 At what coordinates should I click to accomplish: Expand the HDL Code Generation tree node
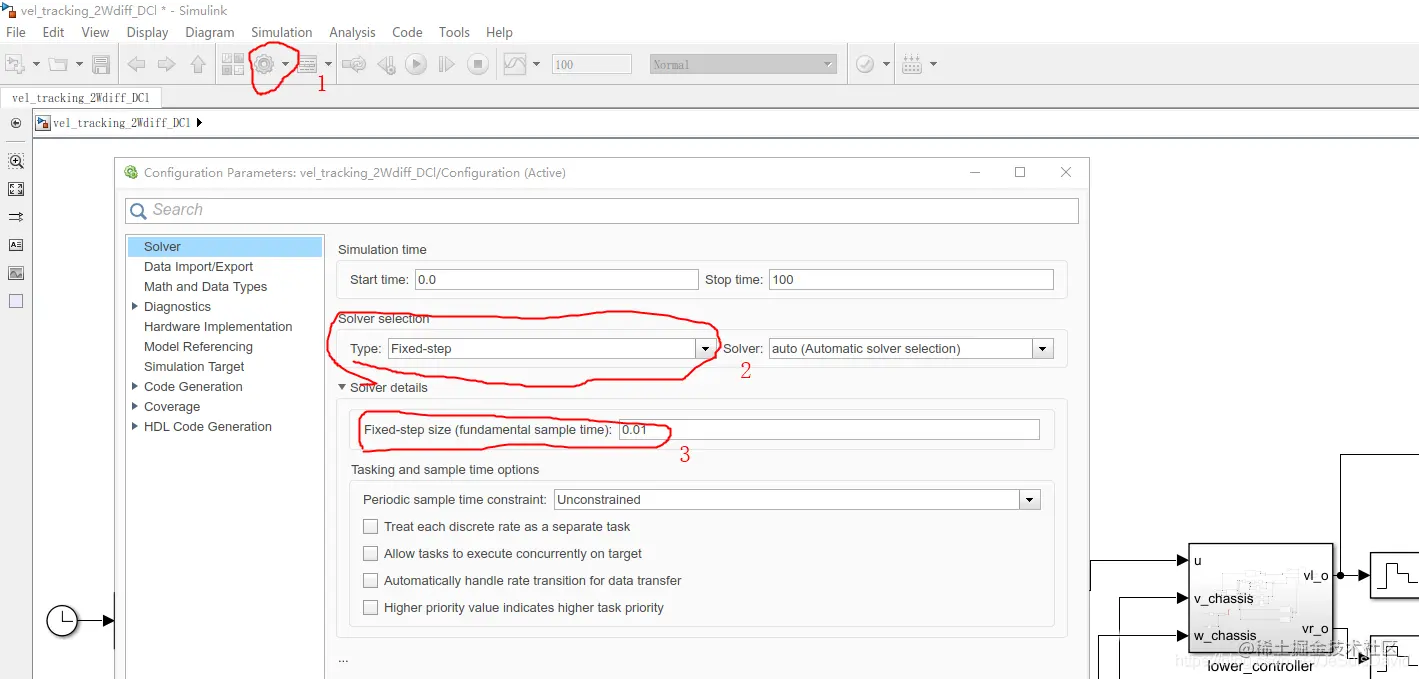pyautogui.click(x=135, y=426)
